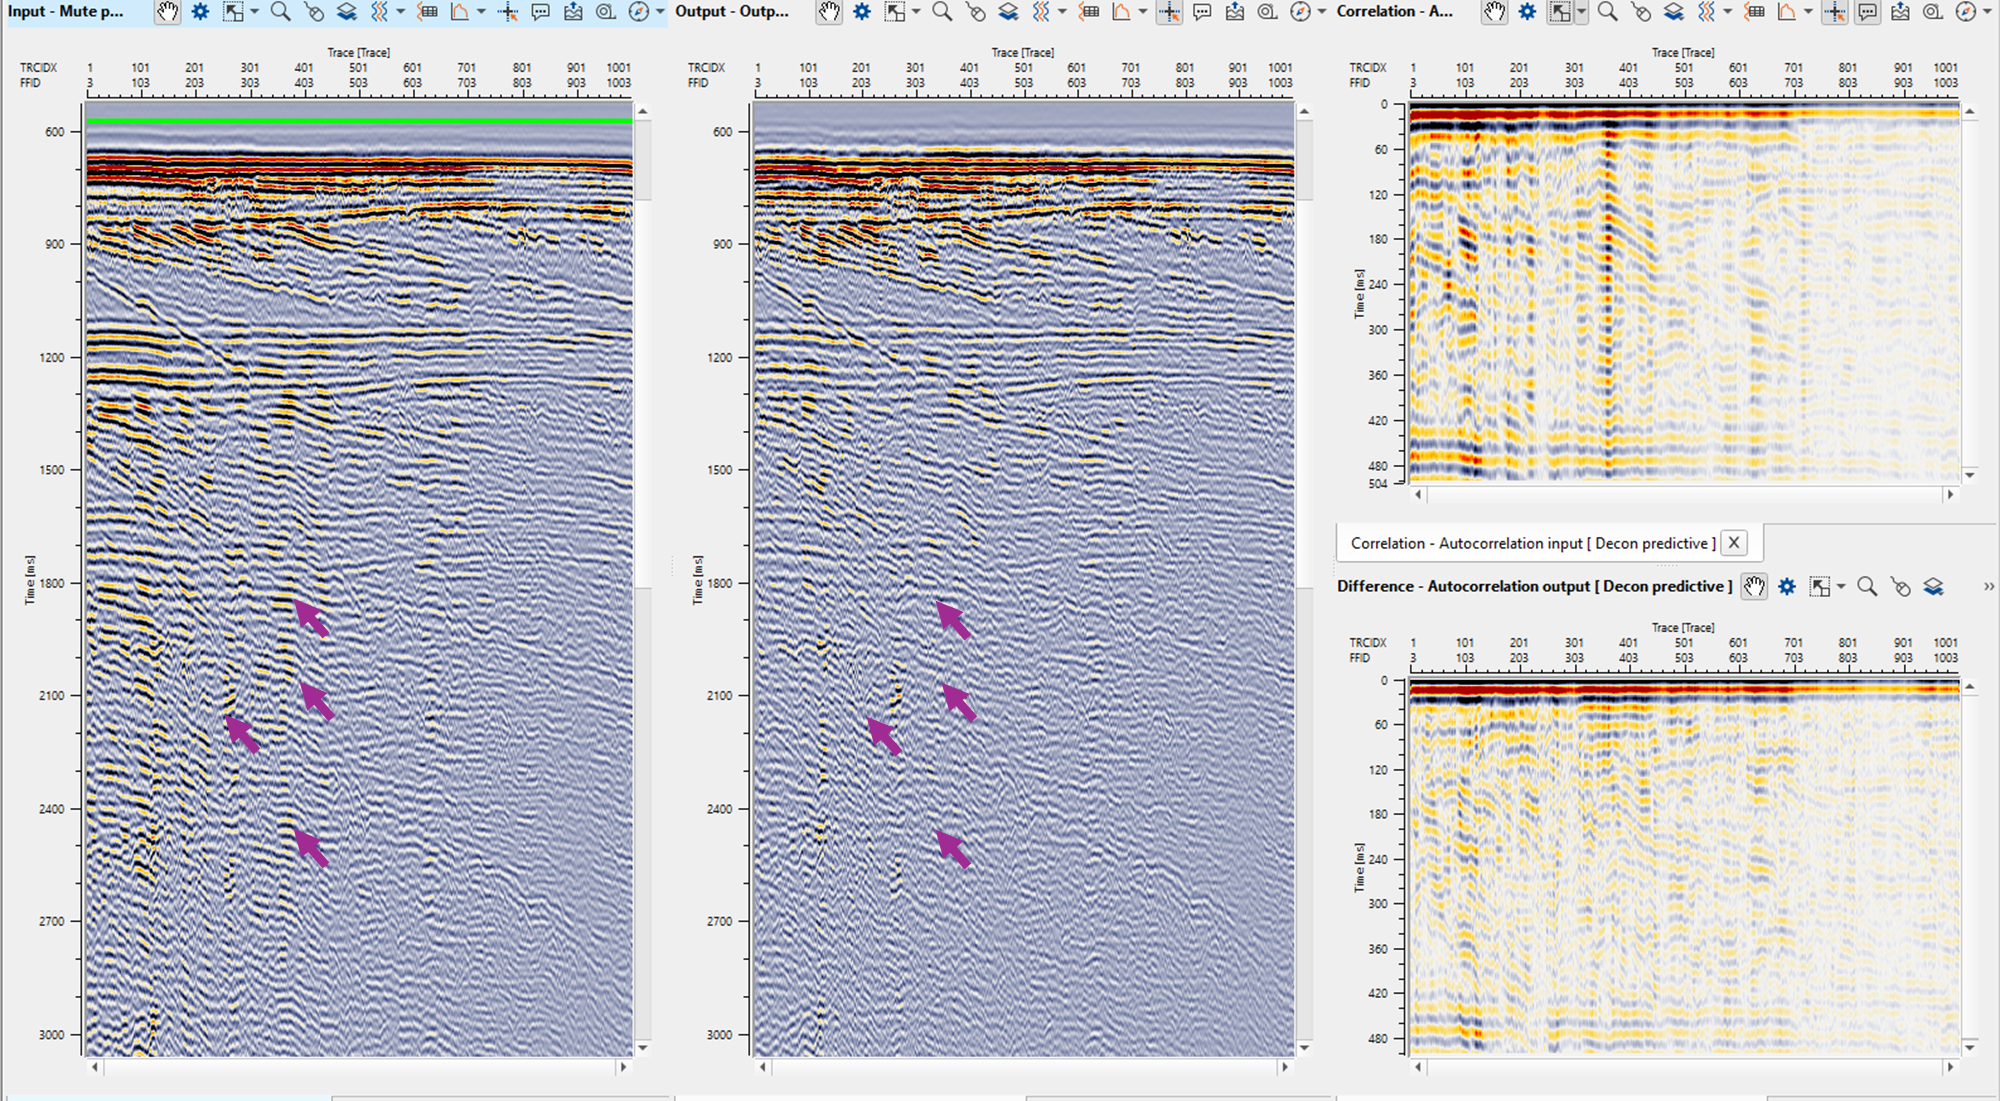This screenshot has width=2000, height=1101.
Task: Click Output panel horizontal scrollbar right arrow
Action: pyautogui.click(x=1285, y=1067)
